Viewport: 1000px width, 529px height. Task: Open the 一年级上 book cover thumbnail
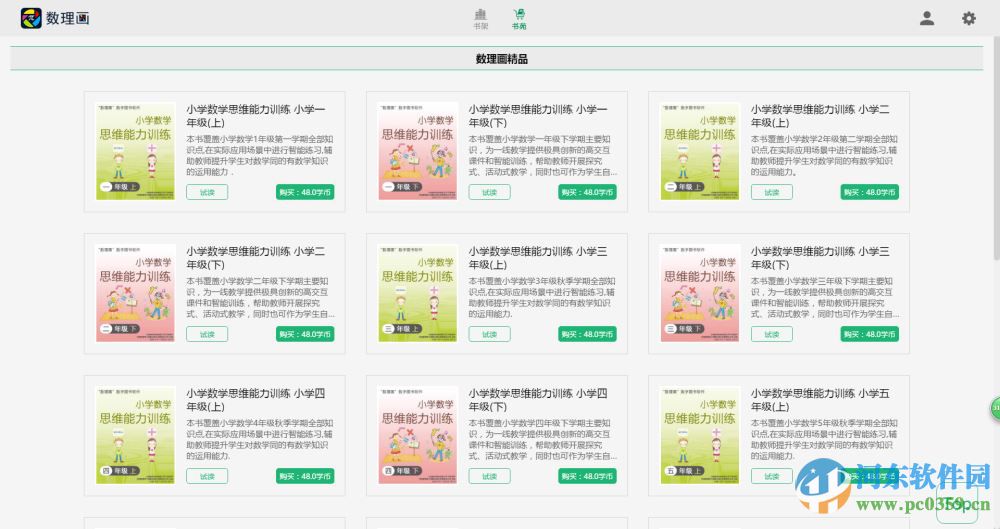pyautogui.click(x=135, y=151)
